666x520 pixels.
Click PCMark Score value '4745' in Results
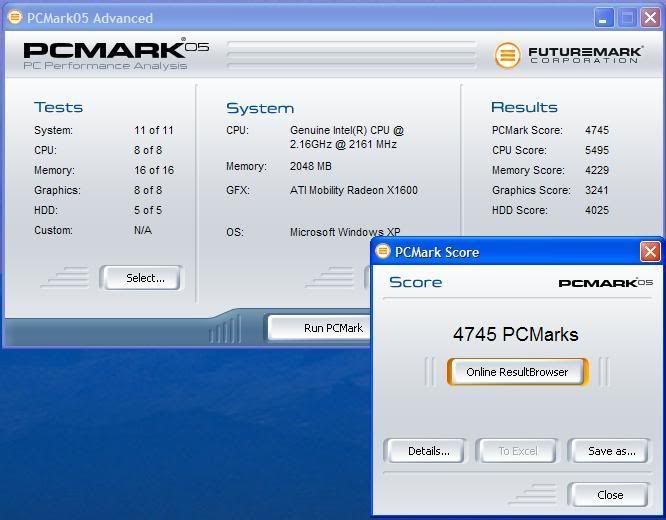point(597,130)
